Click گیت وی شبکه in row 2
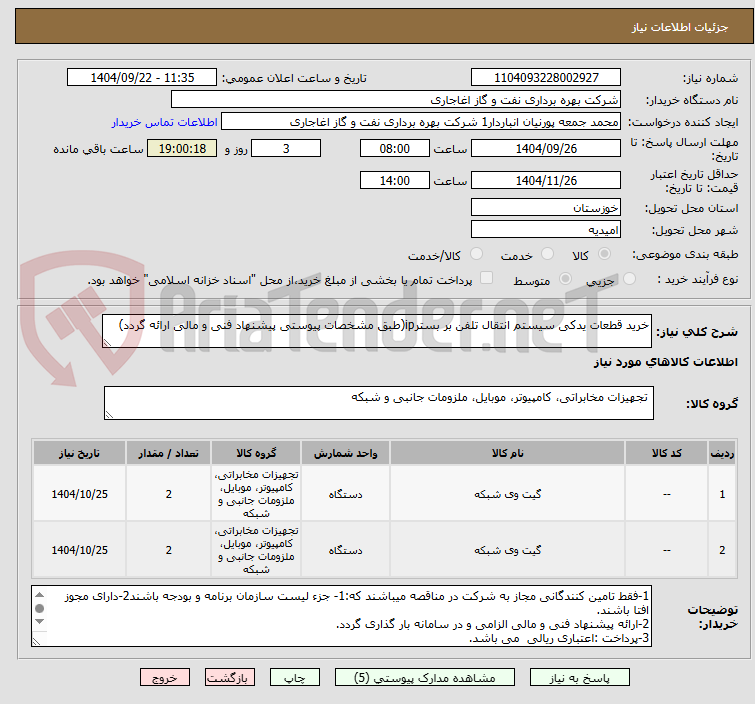Screen dimensions: 755x704 coord(508,550)
